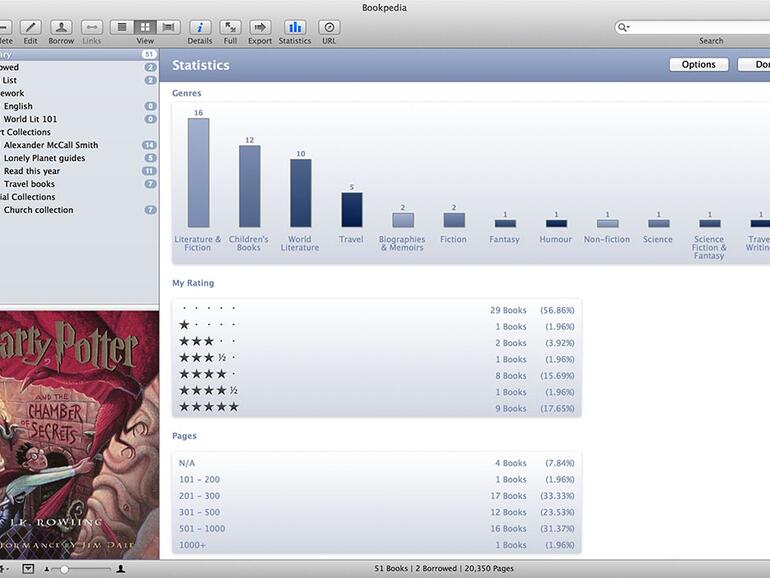770x578 pixels.
Task: Click the Links toolbar icon
Action: click(91, 27)
